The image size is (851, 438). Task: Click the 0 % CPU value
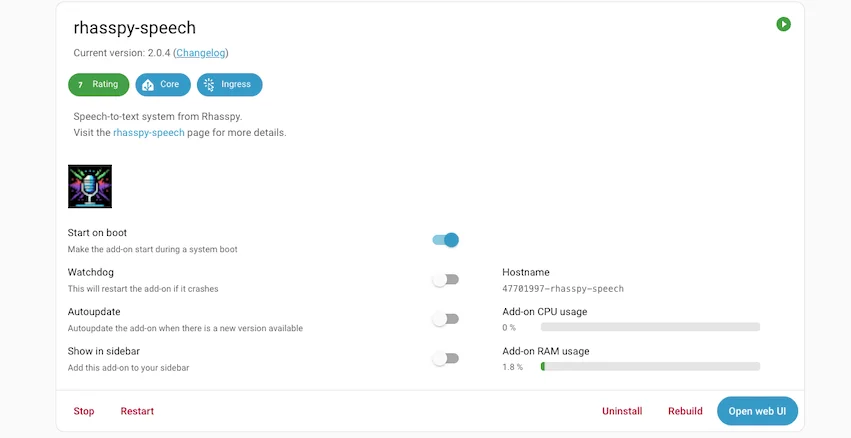click(x=509, y=327)
